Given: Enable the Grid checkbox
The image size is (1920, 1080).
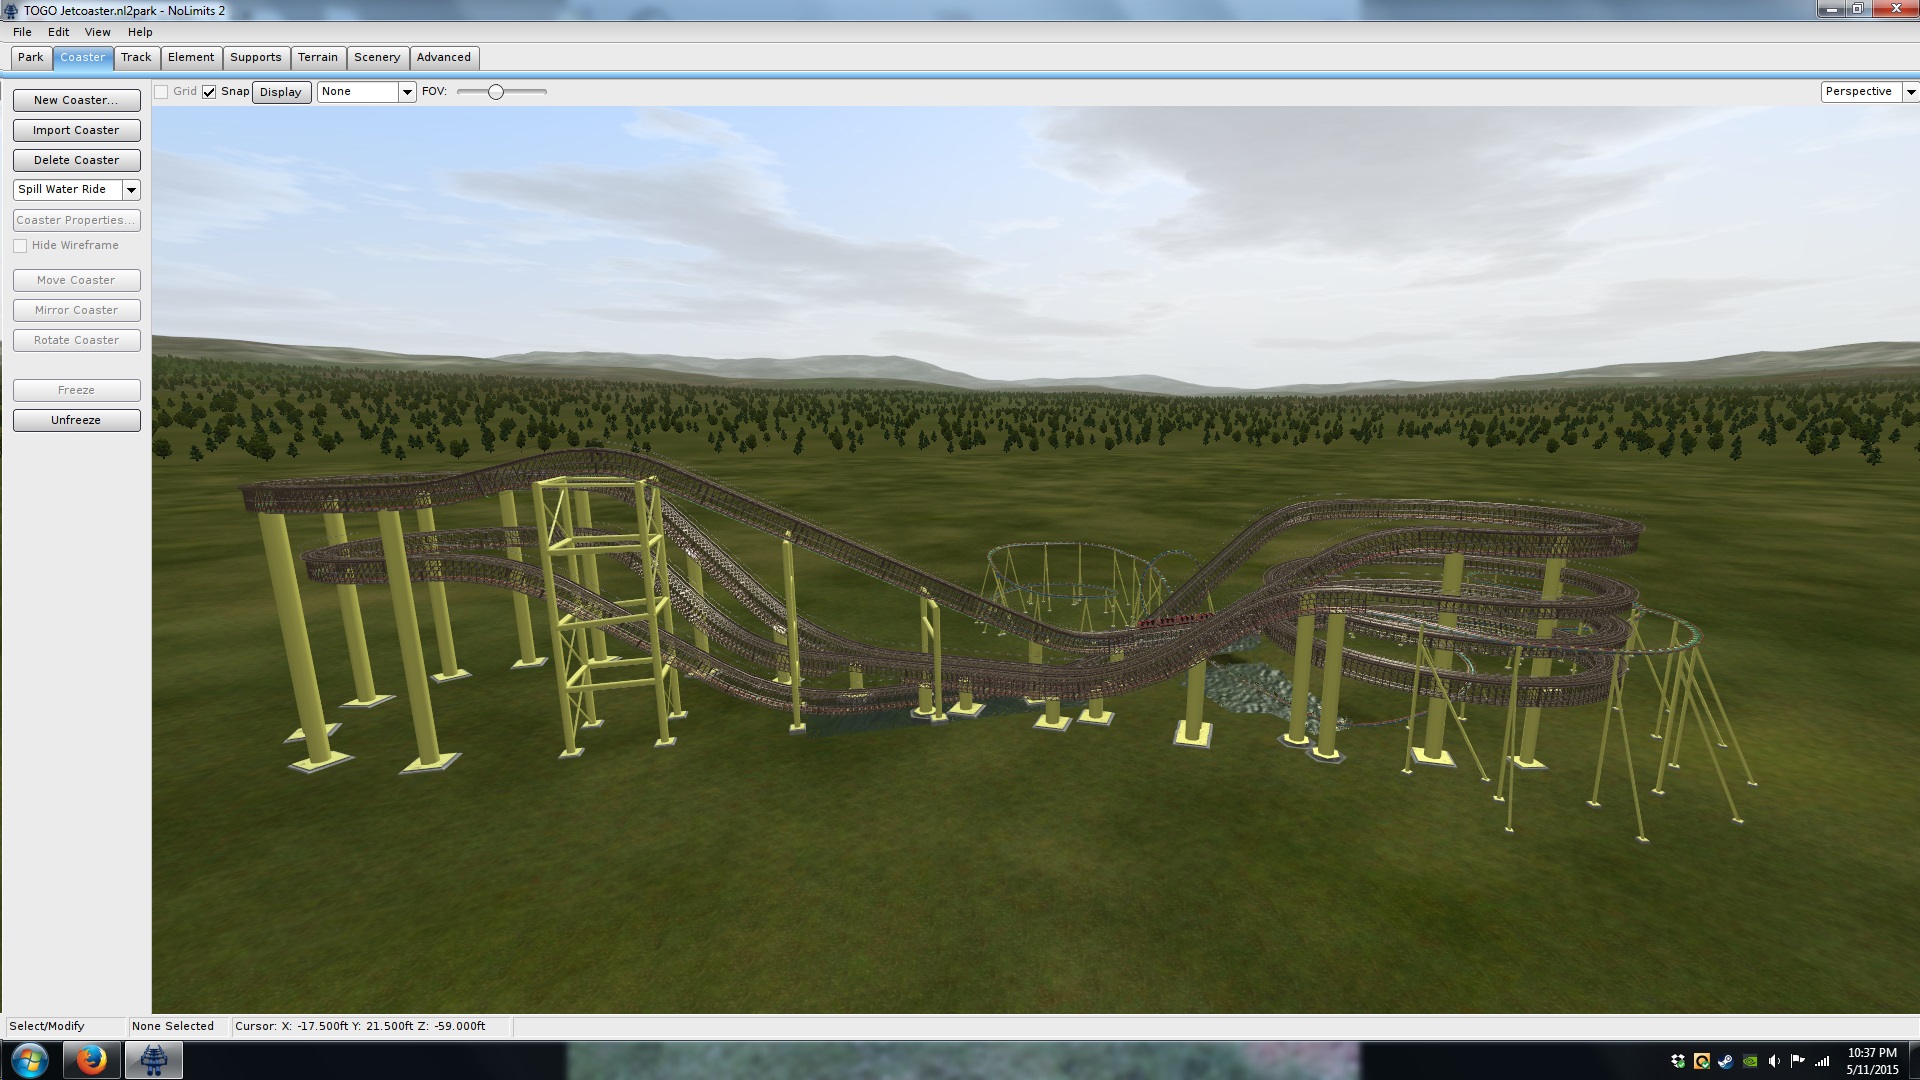Looking at the screenshot, I should pos(161,92).
